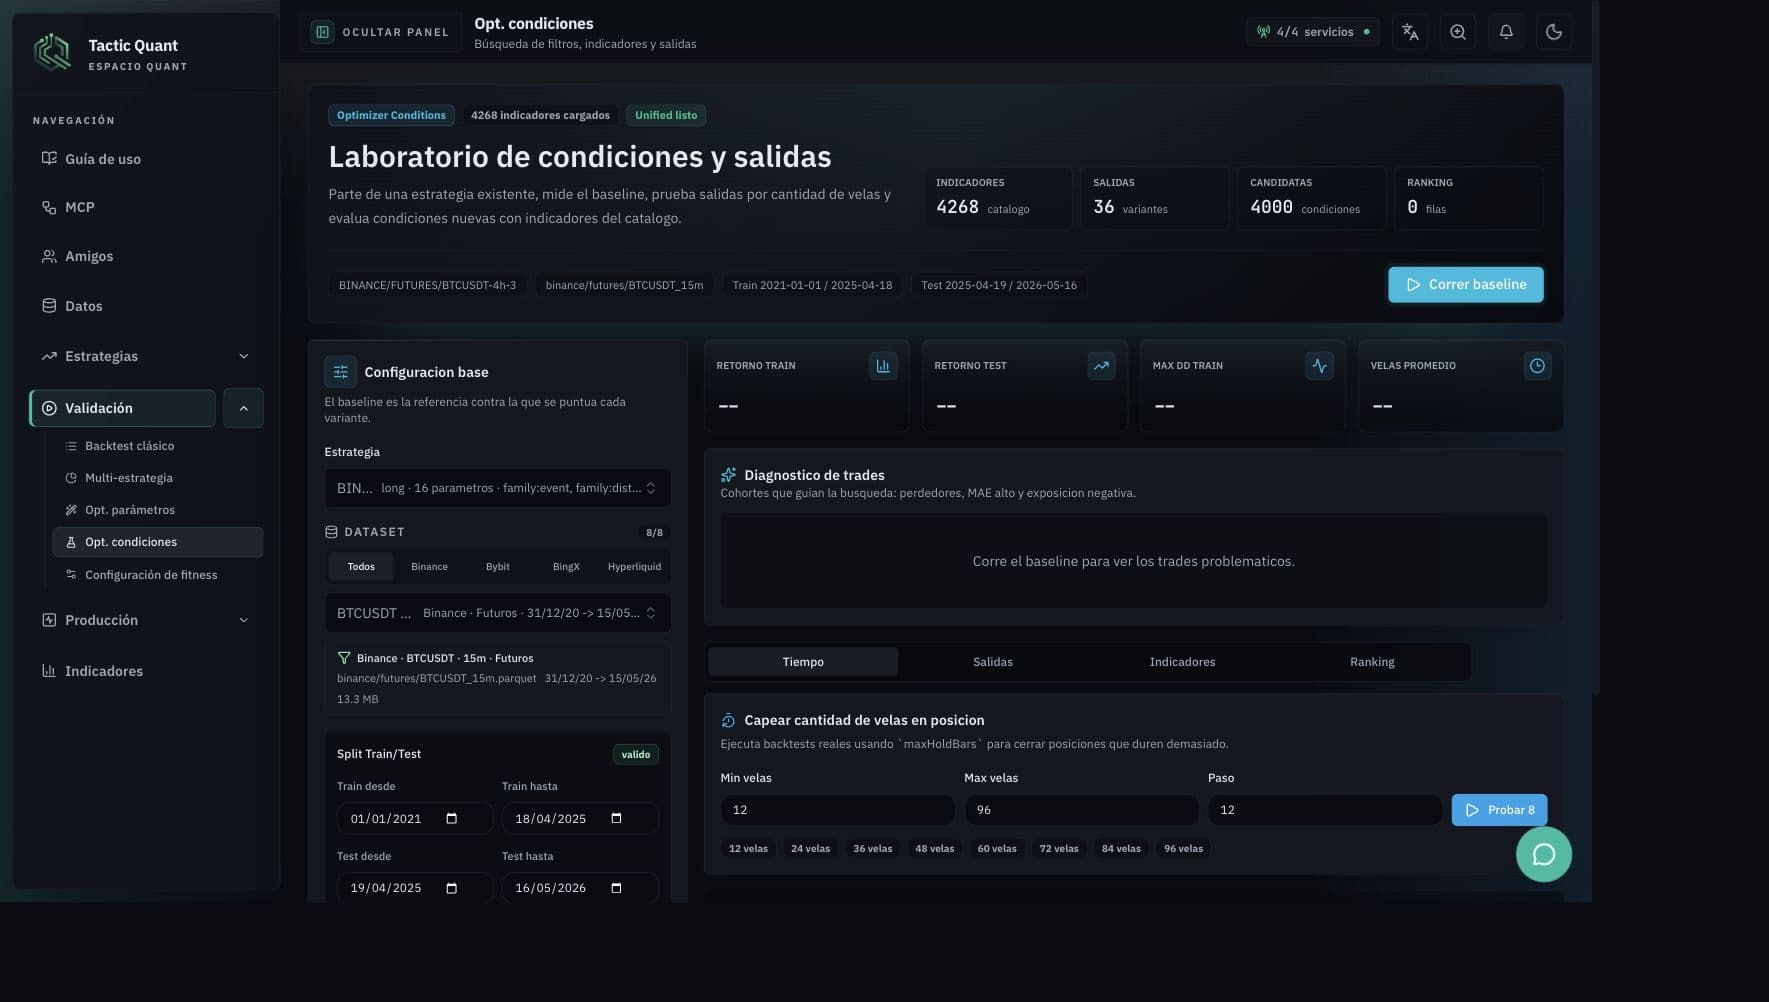This screenshot has width=1769, height=1002.
Task: Select BingX dataset filter
Action: click(566, 567)
